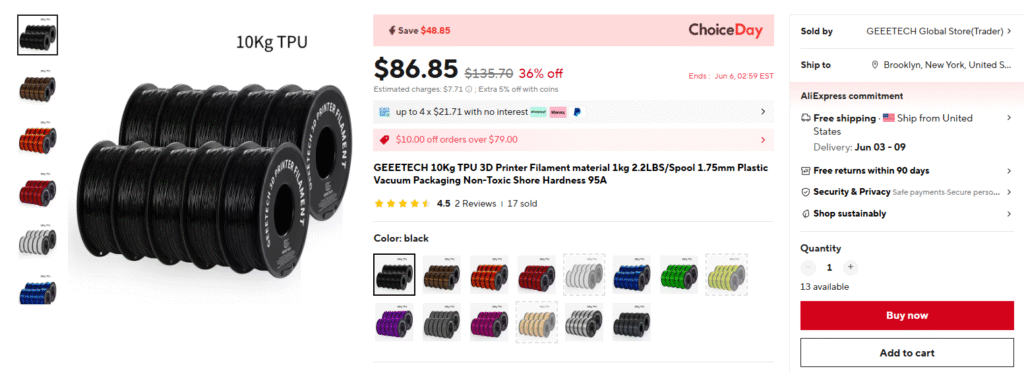Image resolution: width=1024 pixels, height=373 pixels.
Task: Increase quantity with the plus button
Action: (x=850, y=267)
